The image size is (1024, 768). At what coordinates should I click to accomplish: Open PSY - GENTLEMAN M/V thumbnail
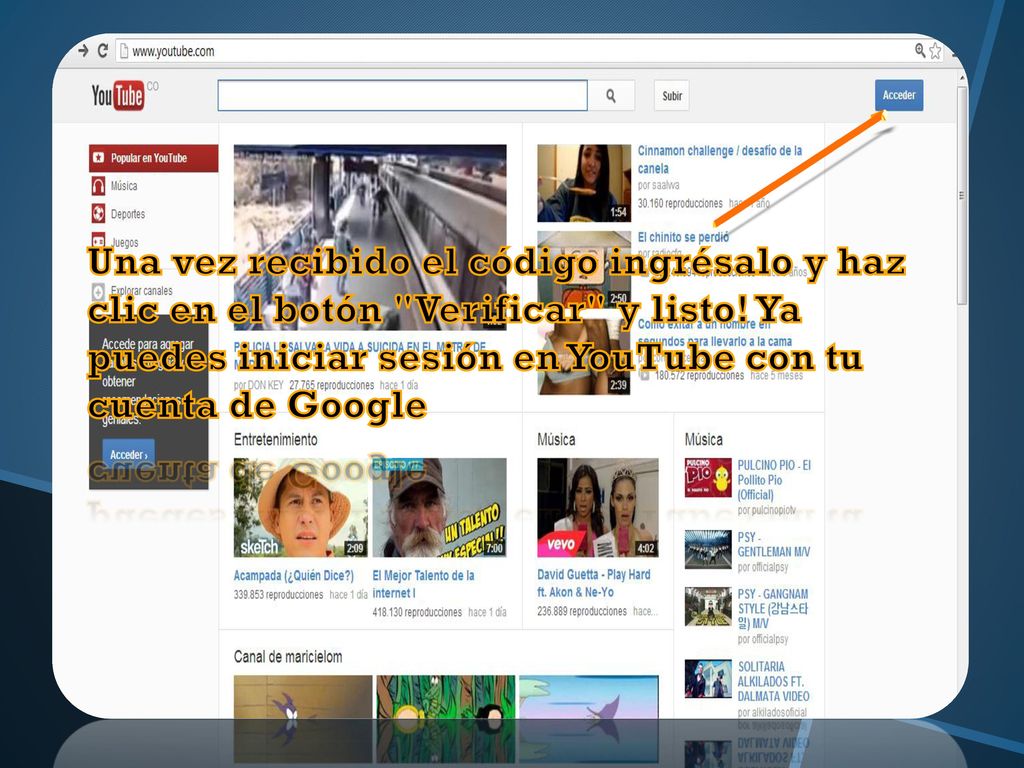[708, 549]
